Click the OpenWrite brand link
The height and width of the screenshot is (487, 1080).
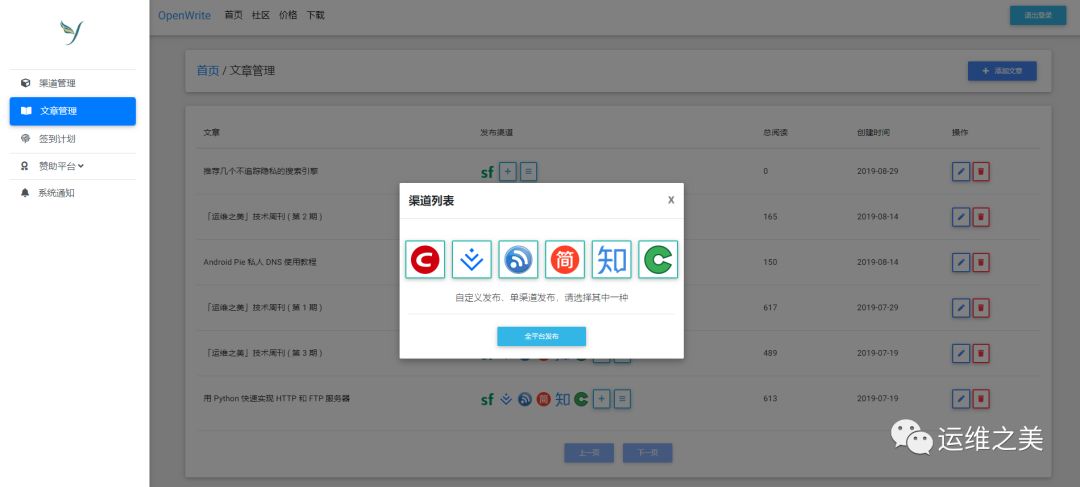coord(185,15)
